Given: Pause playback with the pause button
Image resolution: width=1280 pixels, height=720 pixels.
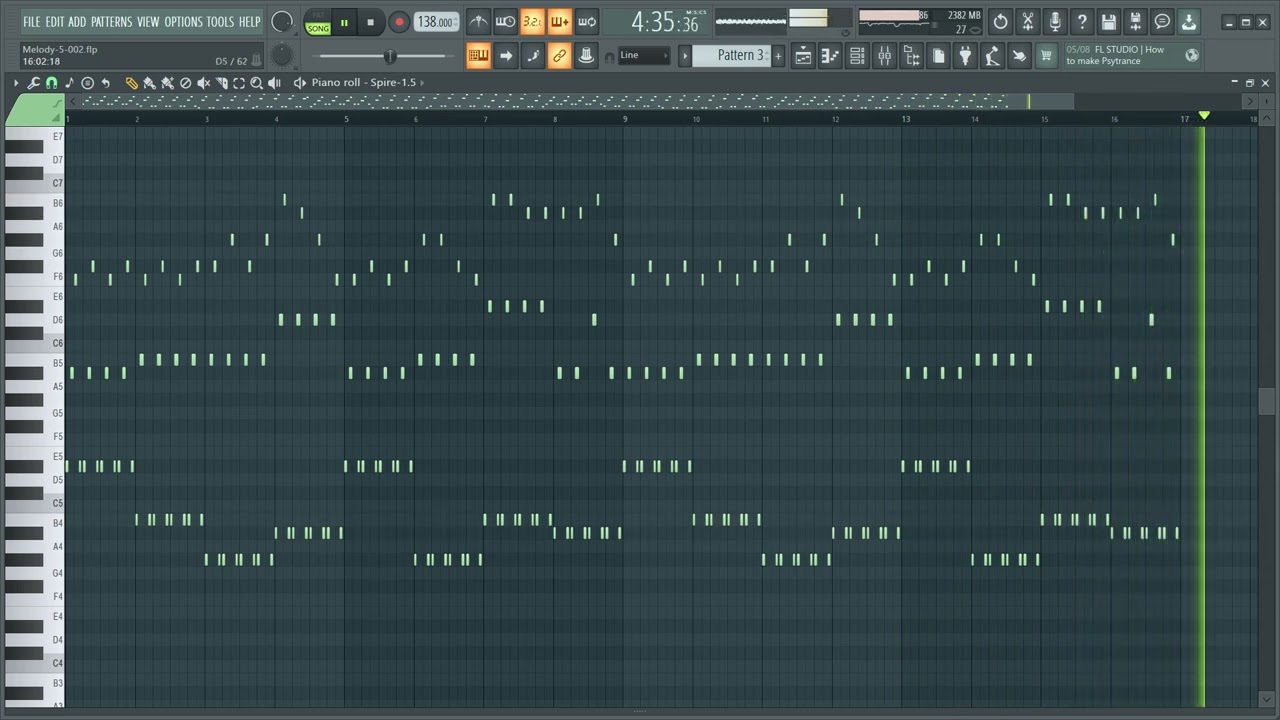Looking at the screenshot, I should (x=344, y=22).
